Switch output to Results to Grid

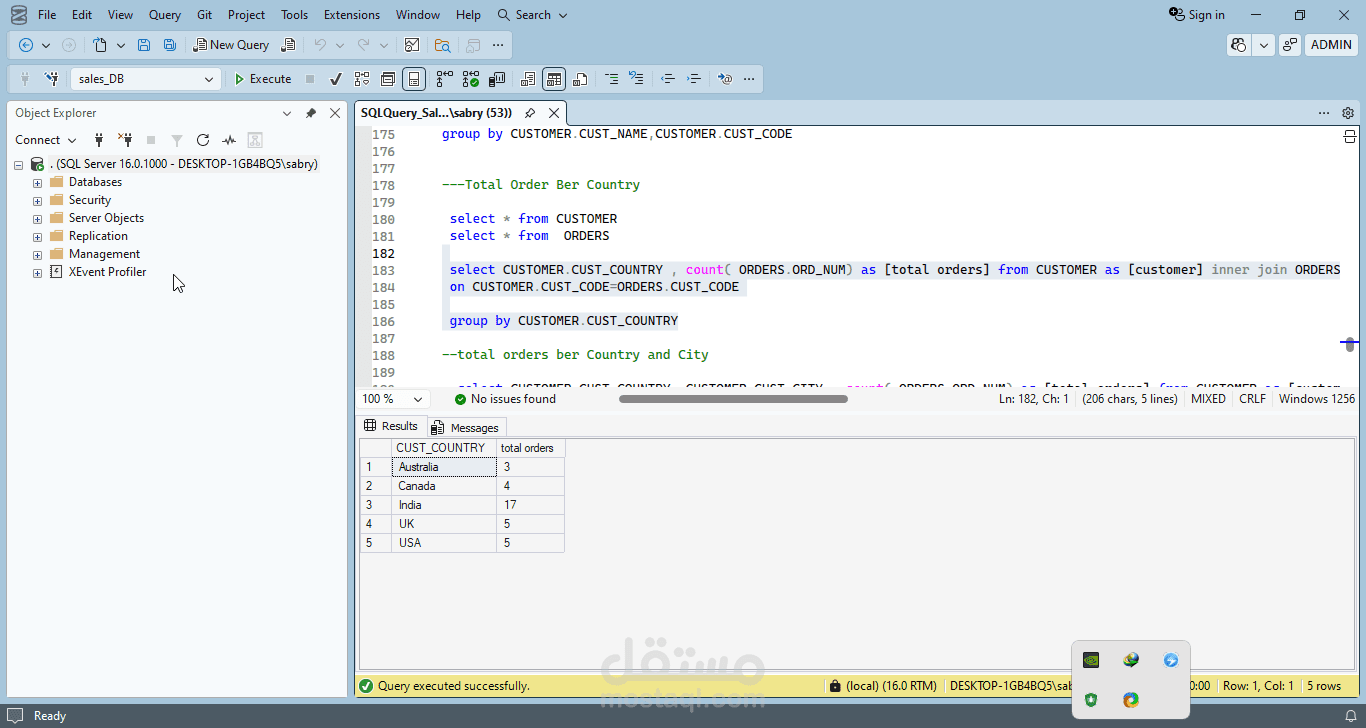coord(554,79)
